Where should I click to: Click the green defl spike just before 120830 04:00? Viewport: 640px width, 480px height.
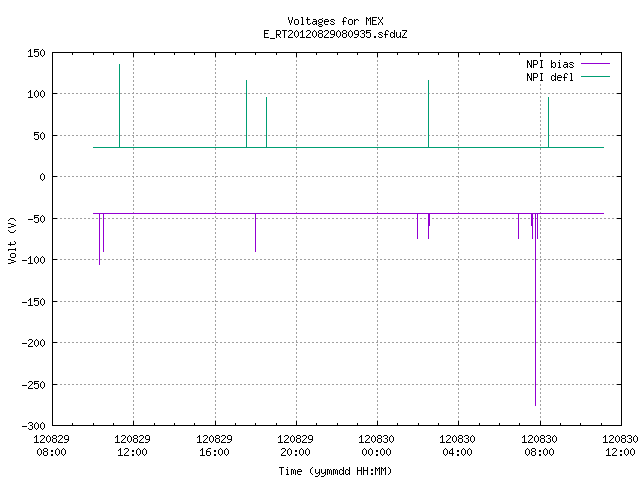pyautogui.click(x=429, y=114)
